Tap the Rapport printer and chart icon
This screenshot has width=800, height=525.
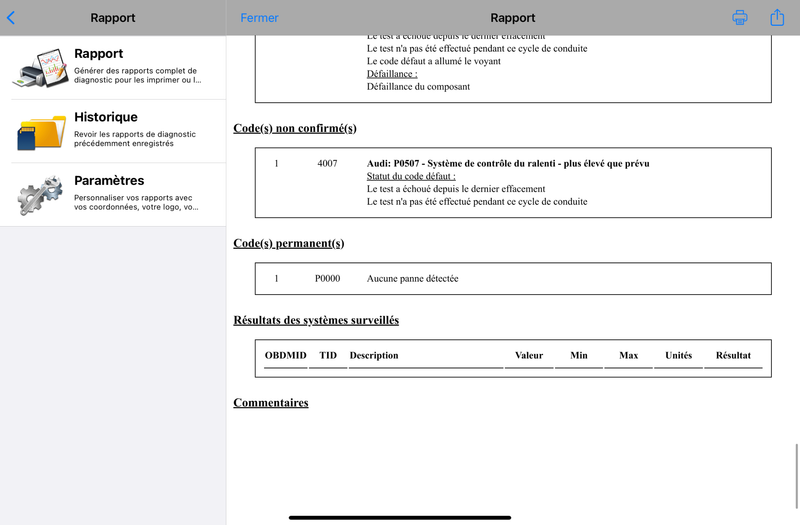(x=41, y=68)
